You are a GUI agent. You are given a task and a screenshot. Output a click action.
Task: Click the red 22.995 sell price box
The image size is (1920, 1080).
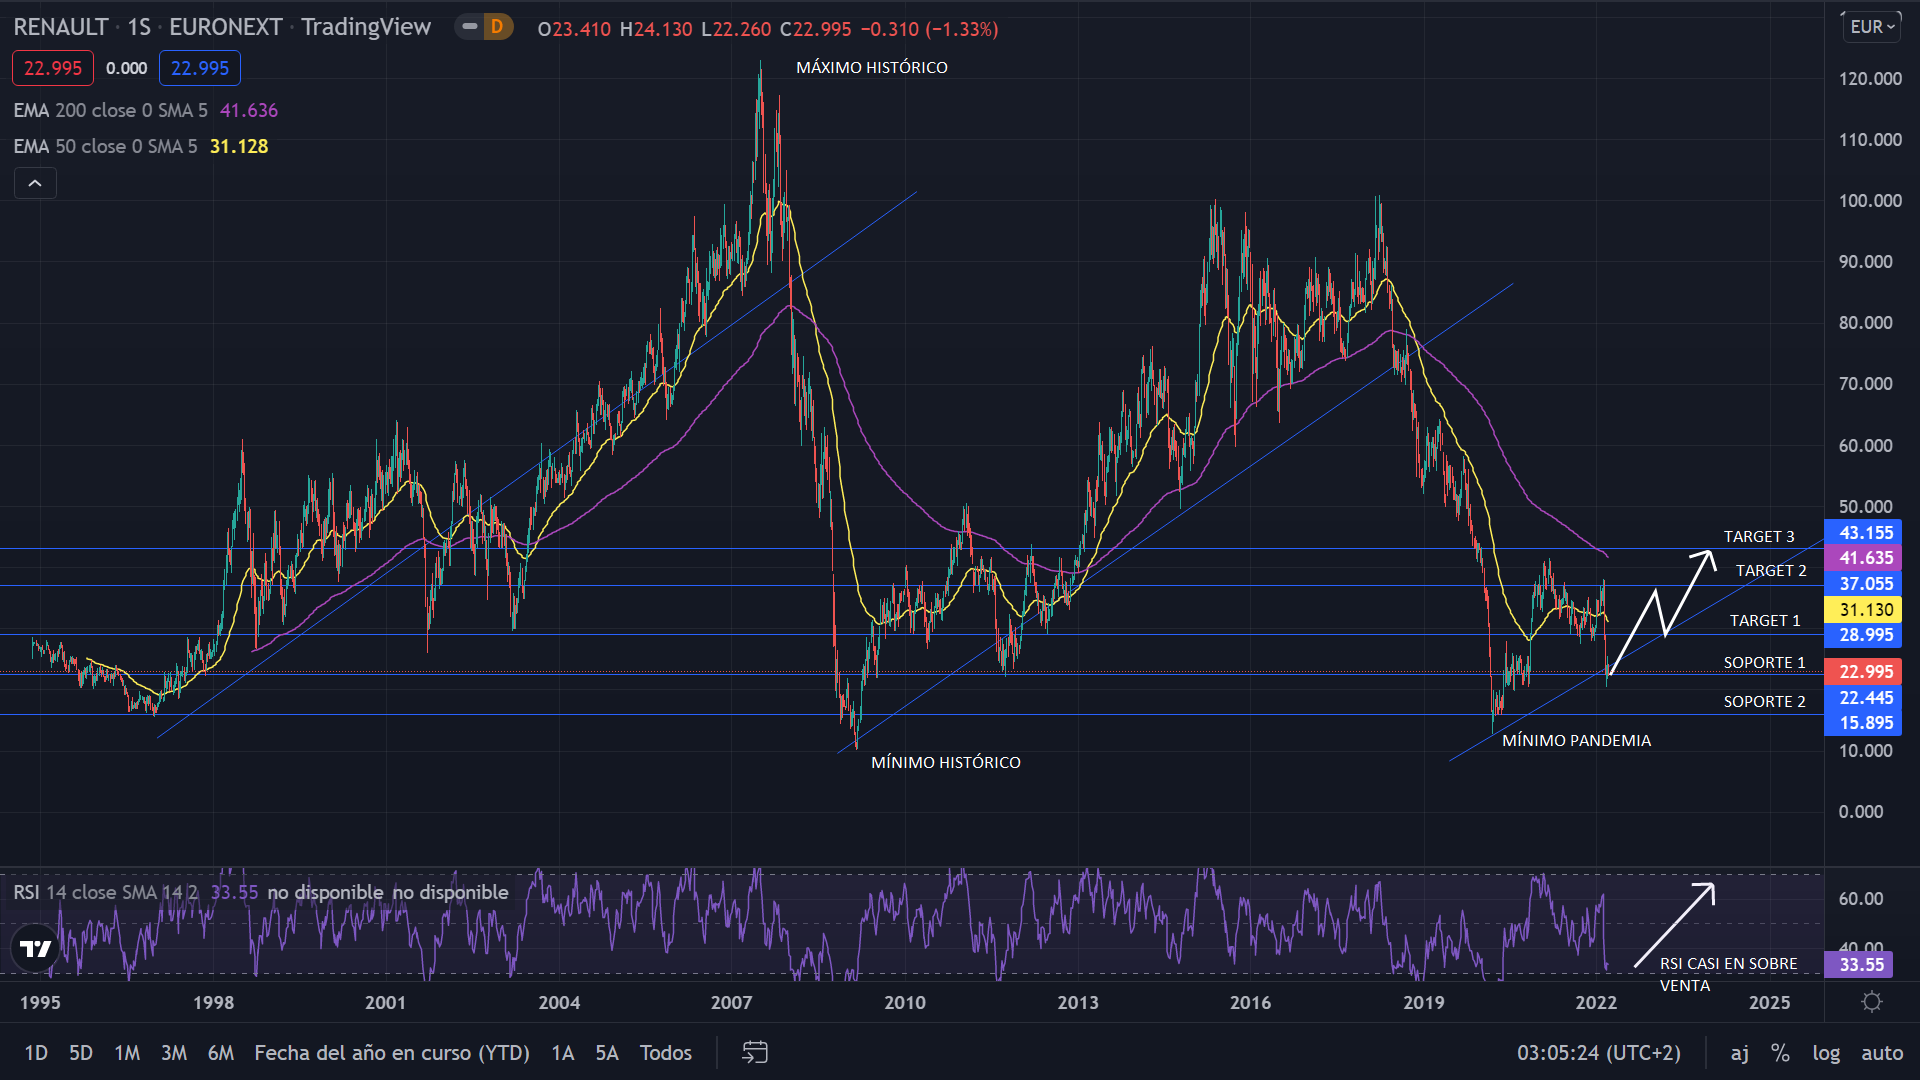tap(53, 68)
